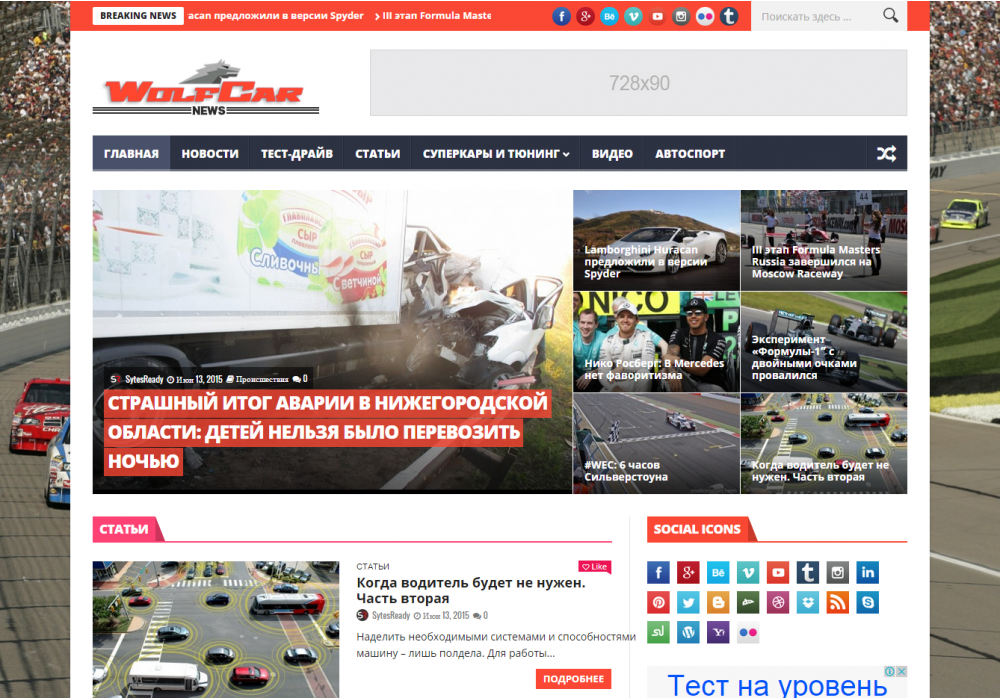The height and width of the screenshot is (700, 1000).
Task: Open the Dropbox icon
Action: (808, 602)
